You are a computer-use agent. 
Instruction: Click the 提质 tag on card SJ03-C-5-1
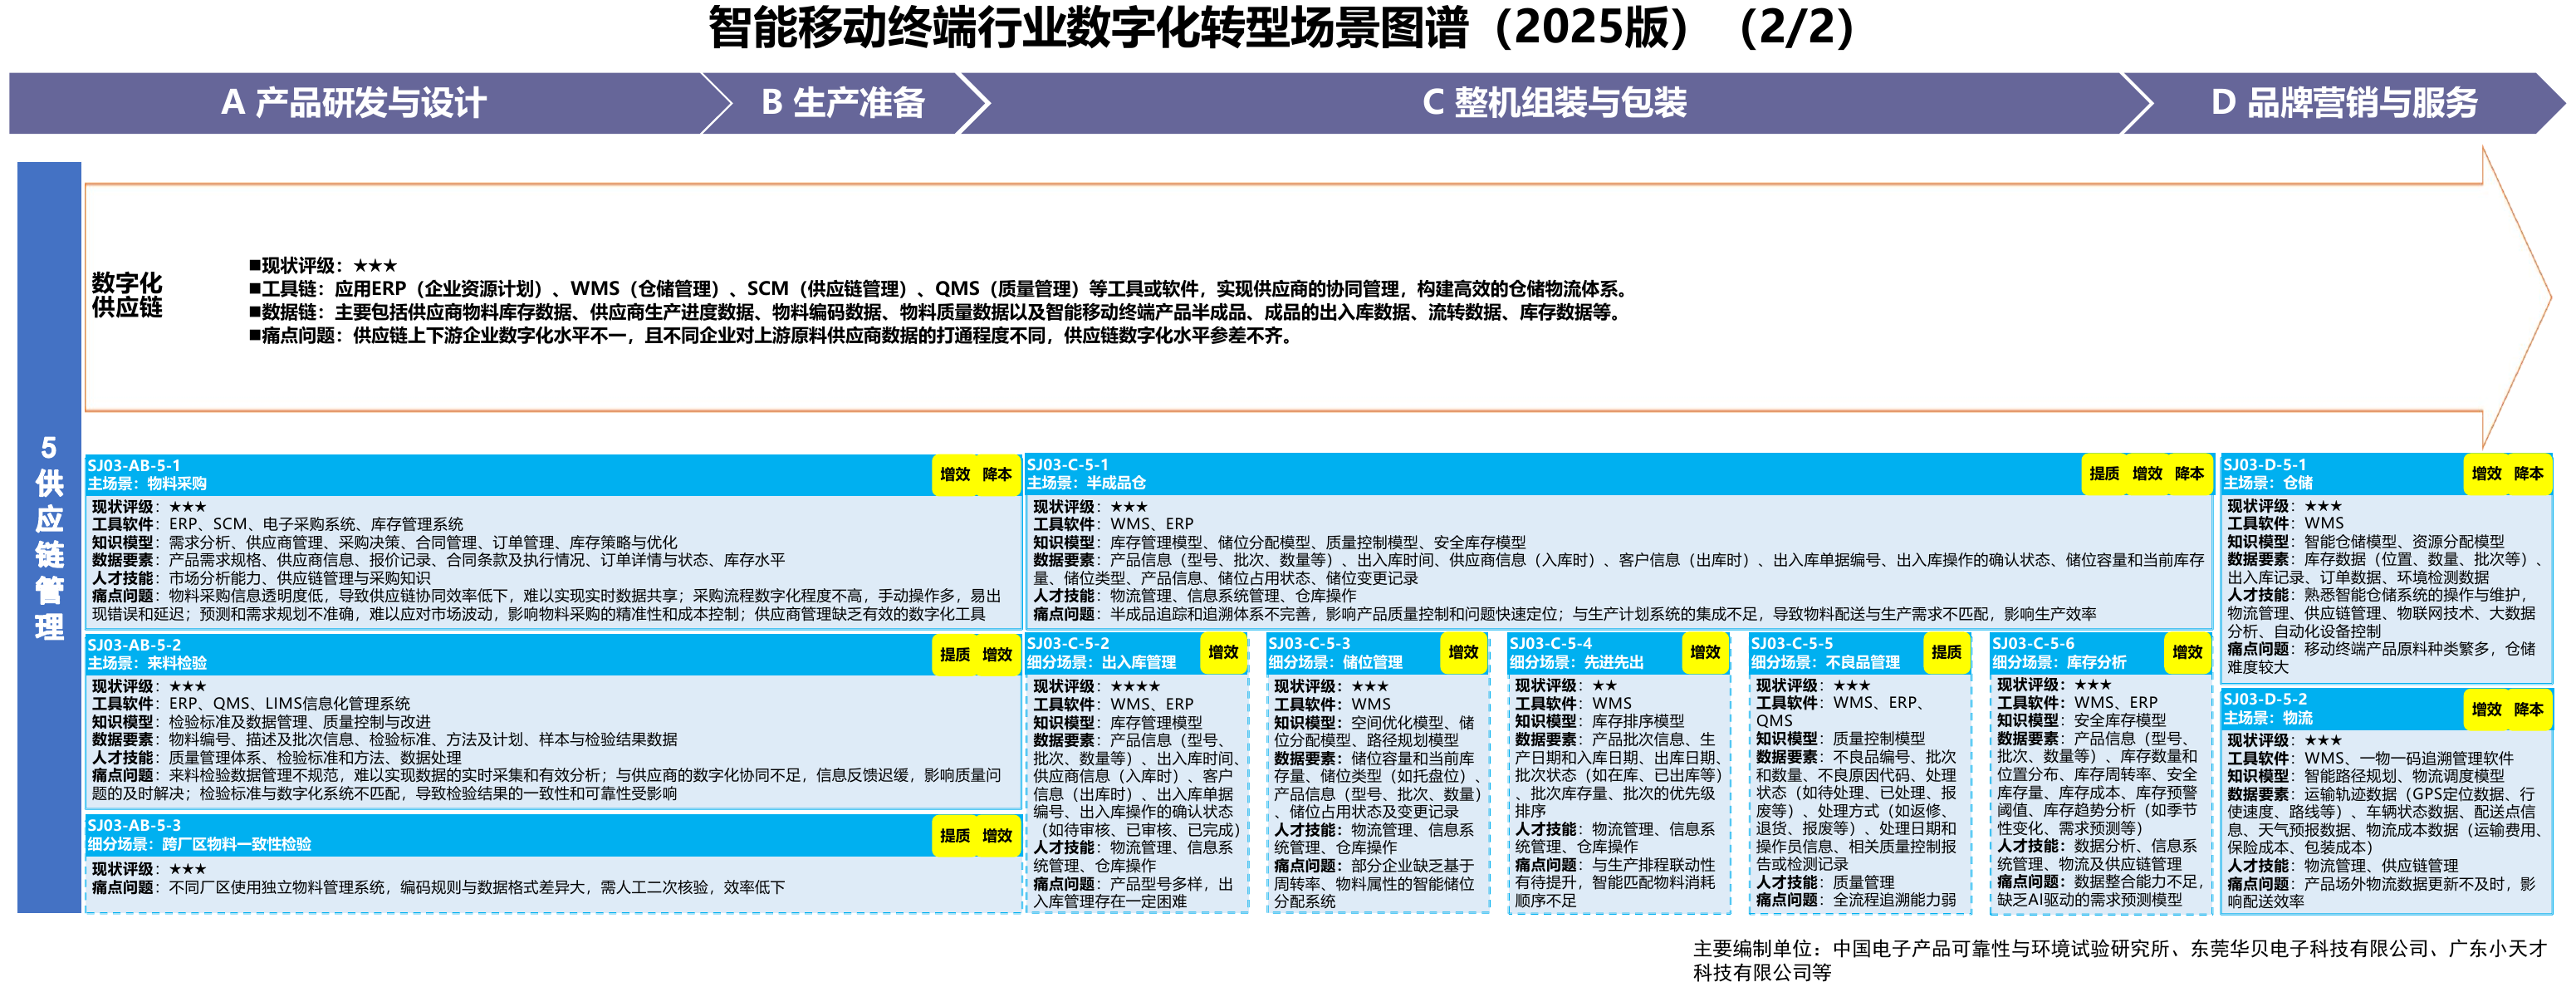click(x=2104, y=474)
